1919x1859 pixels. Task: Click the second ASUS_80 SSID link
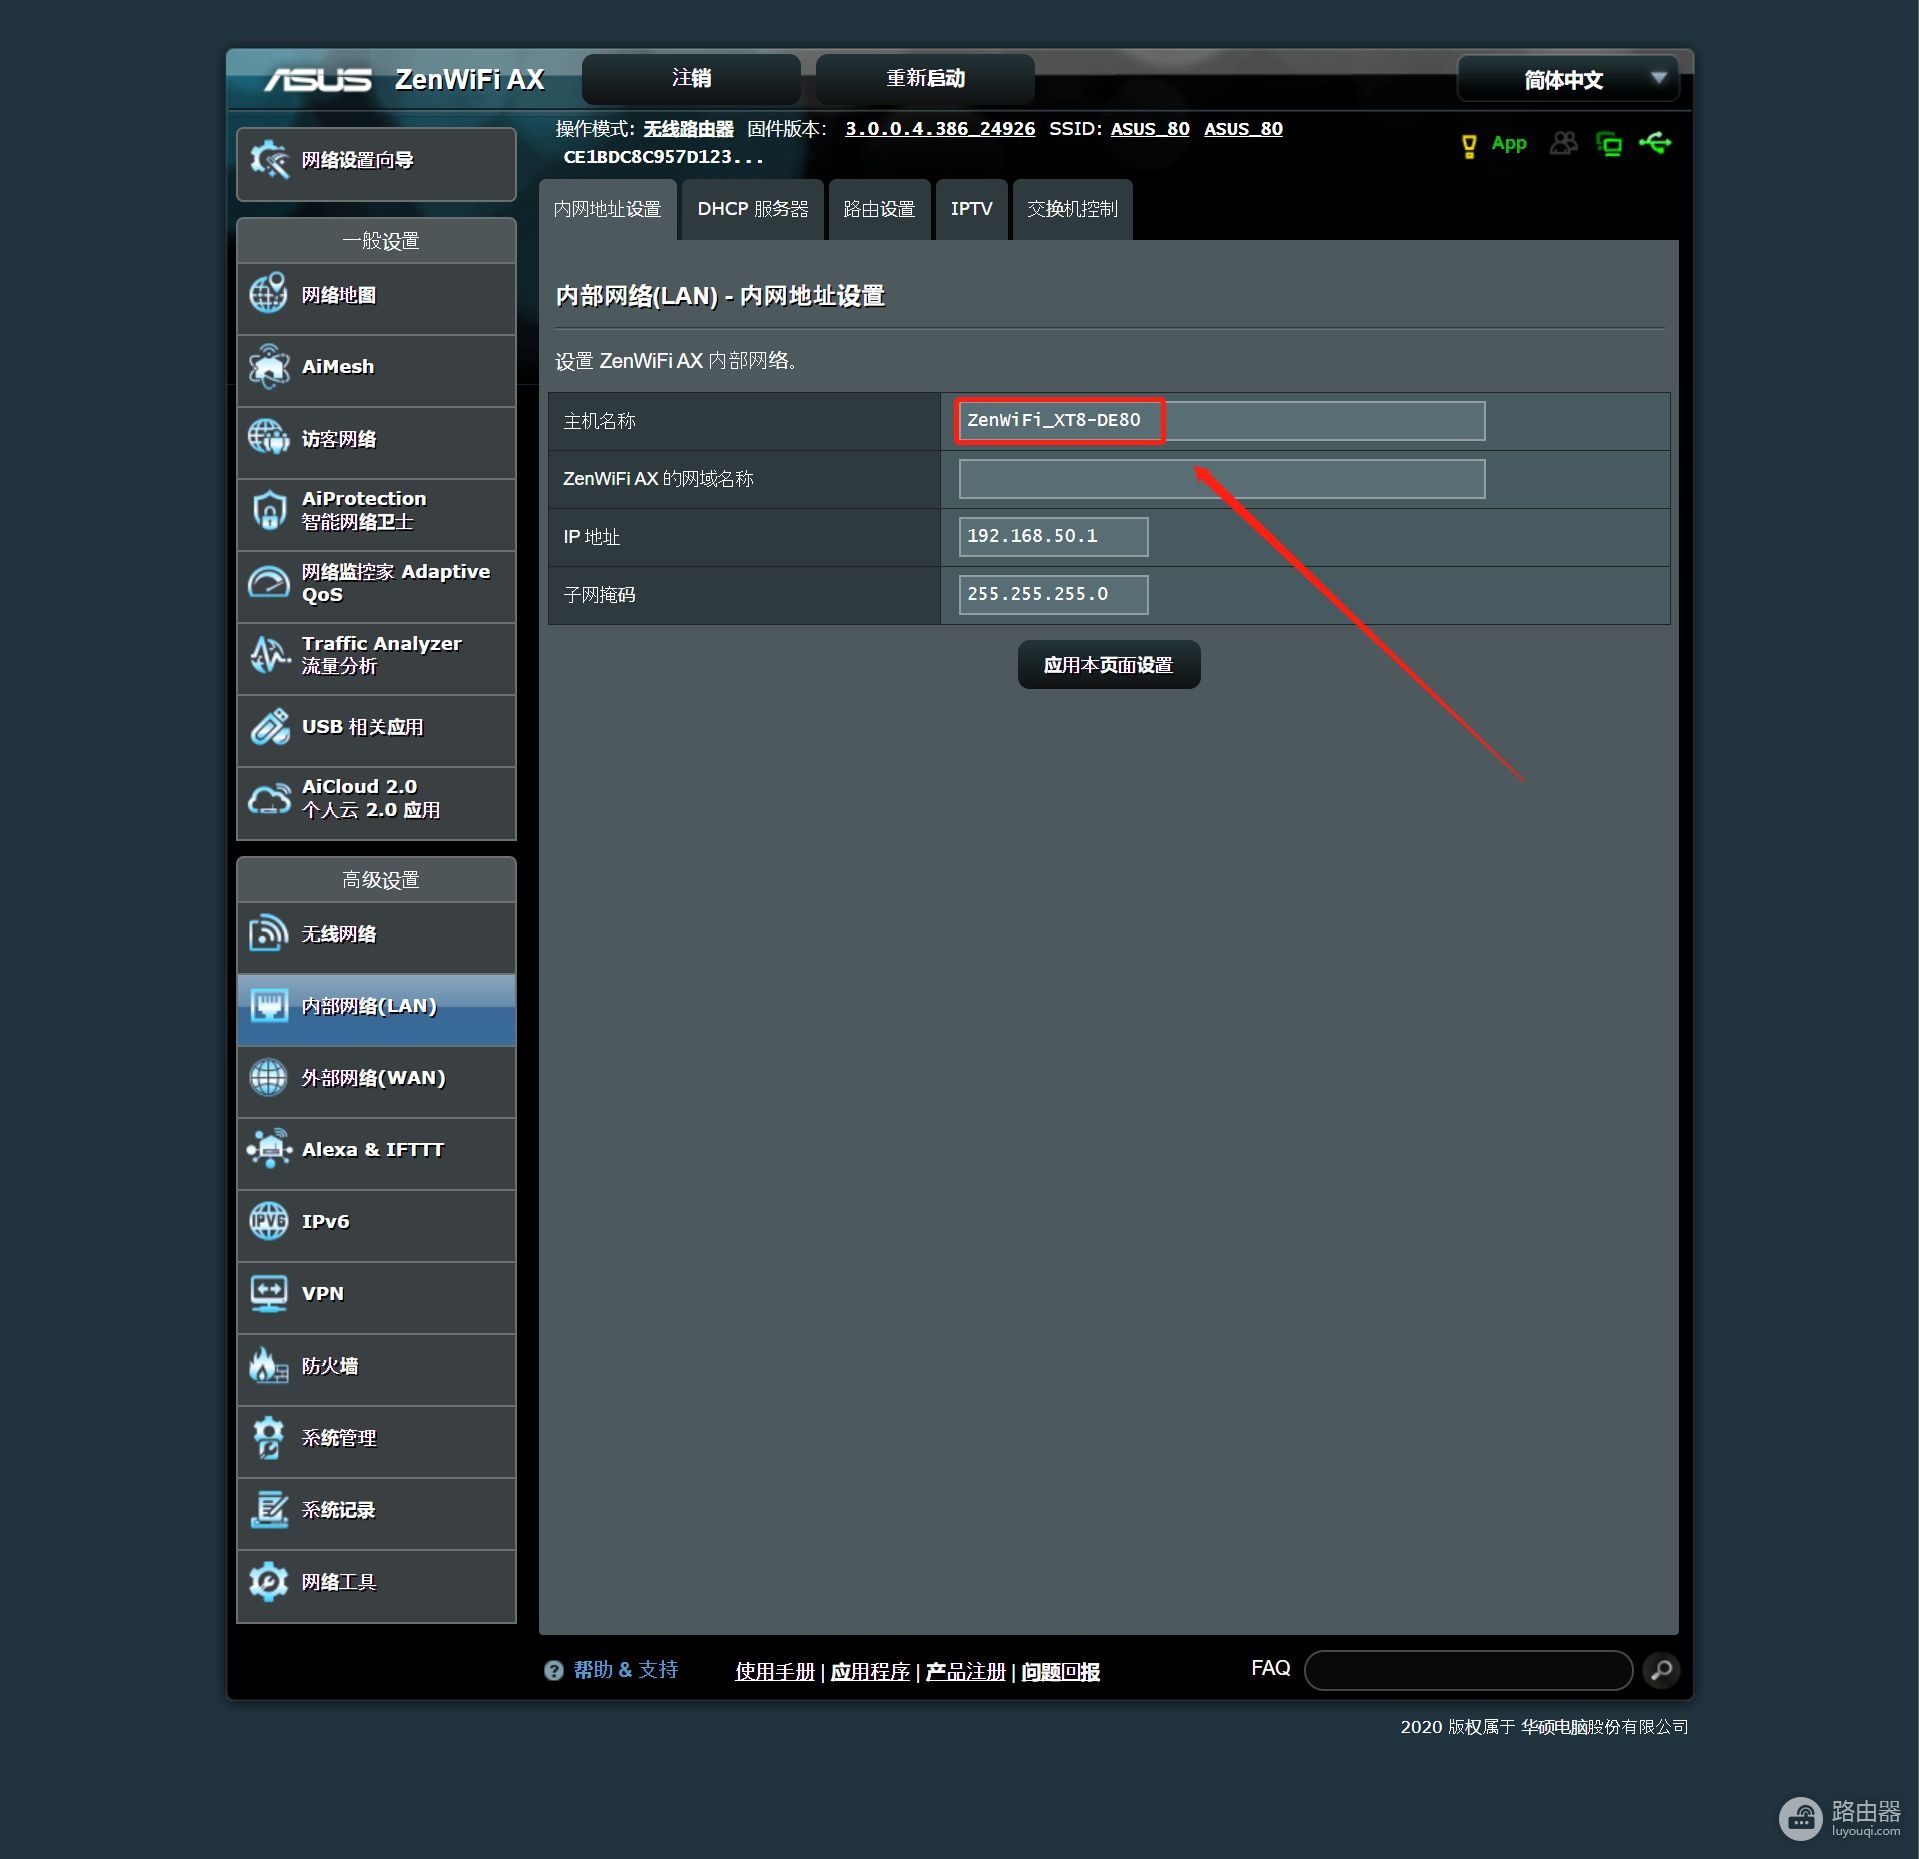1243,129
